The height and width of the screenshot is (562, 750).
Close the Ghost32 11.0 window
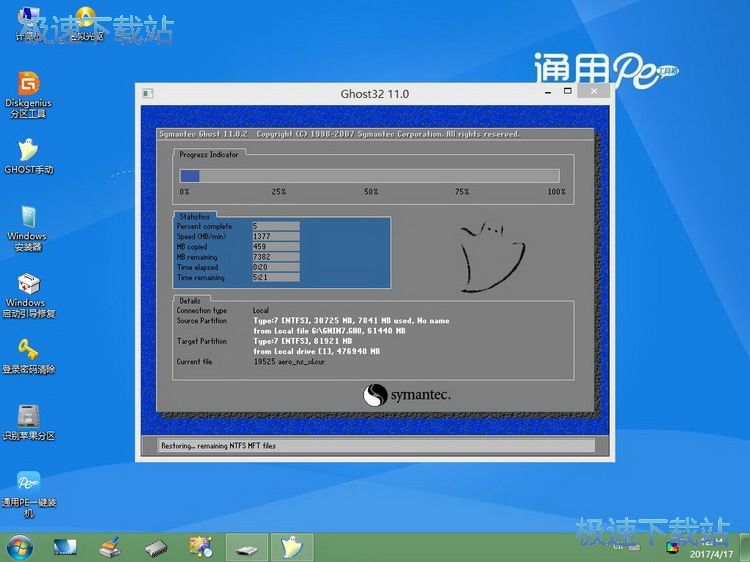(x=594, y=91)
